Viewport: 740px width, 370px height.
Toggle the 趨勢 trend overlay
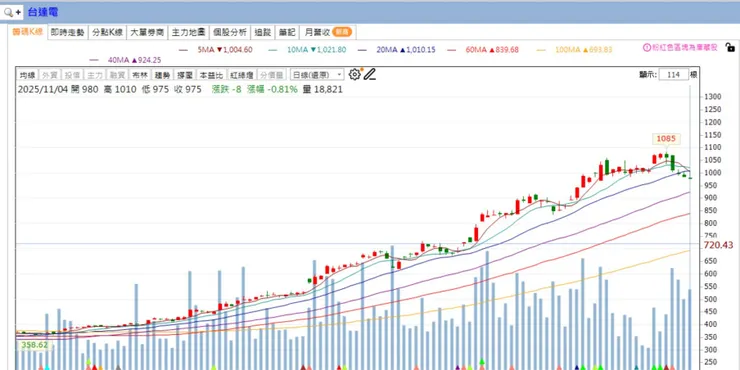point(162,75)
